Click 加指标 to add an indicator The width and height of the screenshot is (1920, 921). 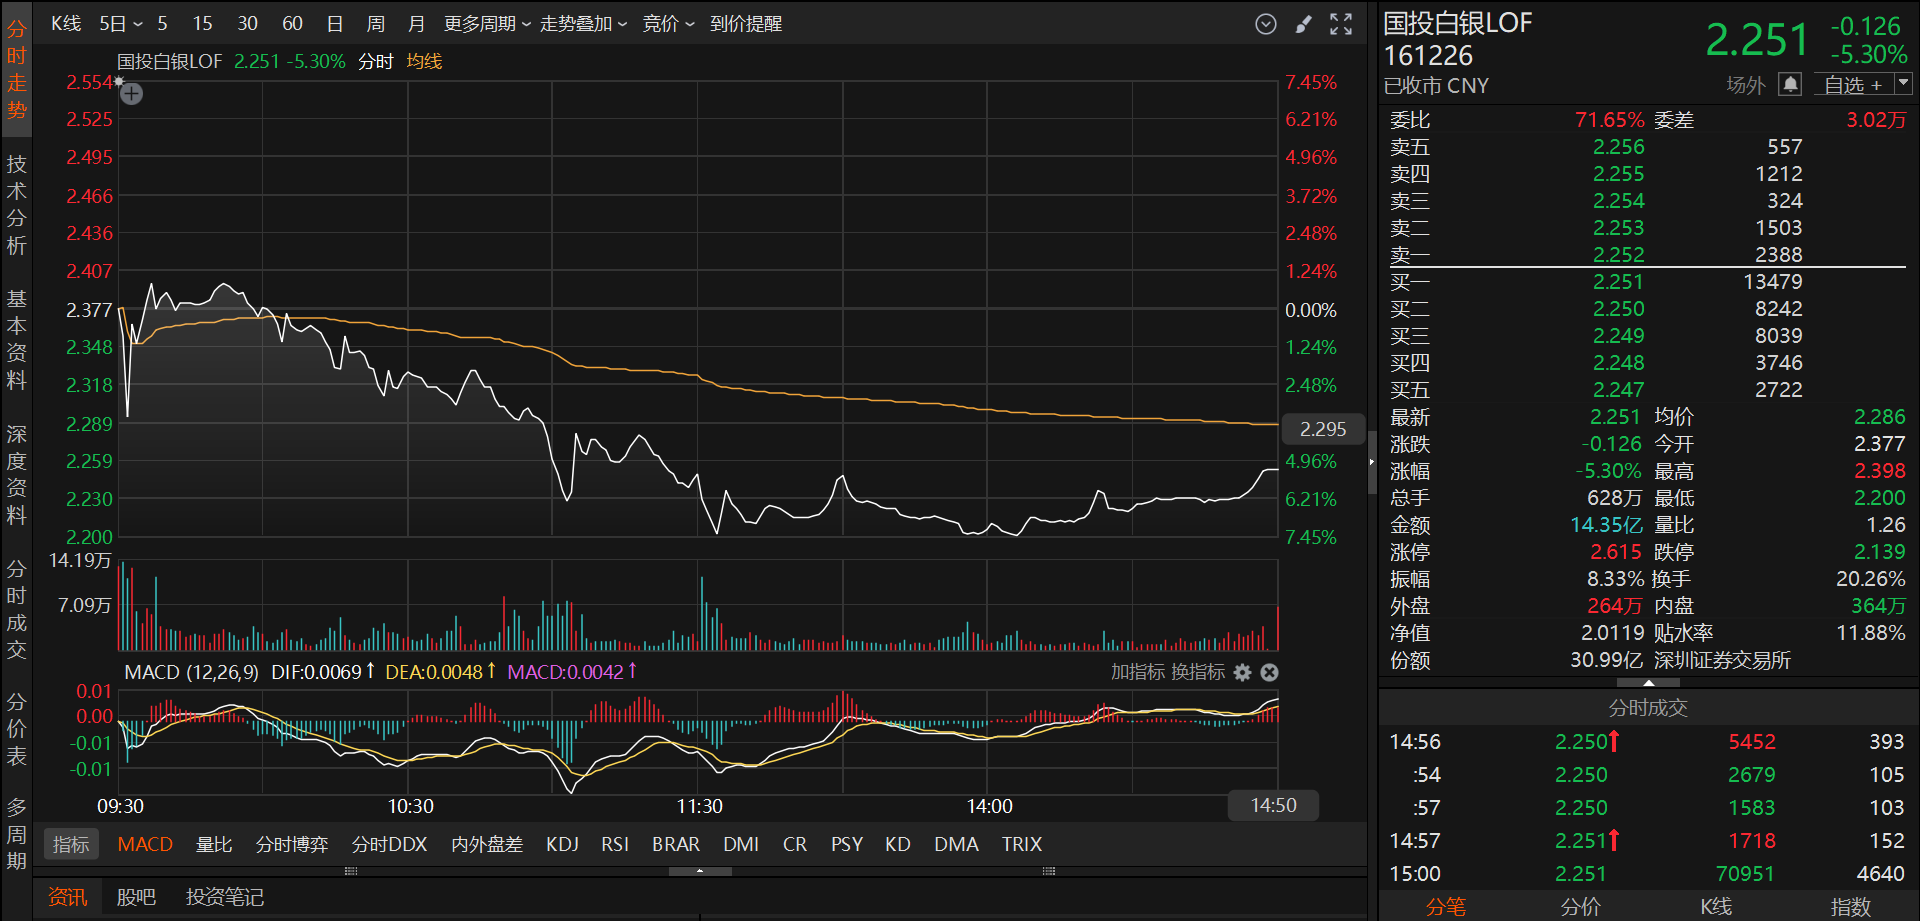pos(1137,672)
